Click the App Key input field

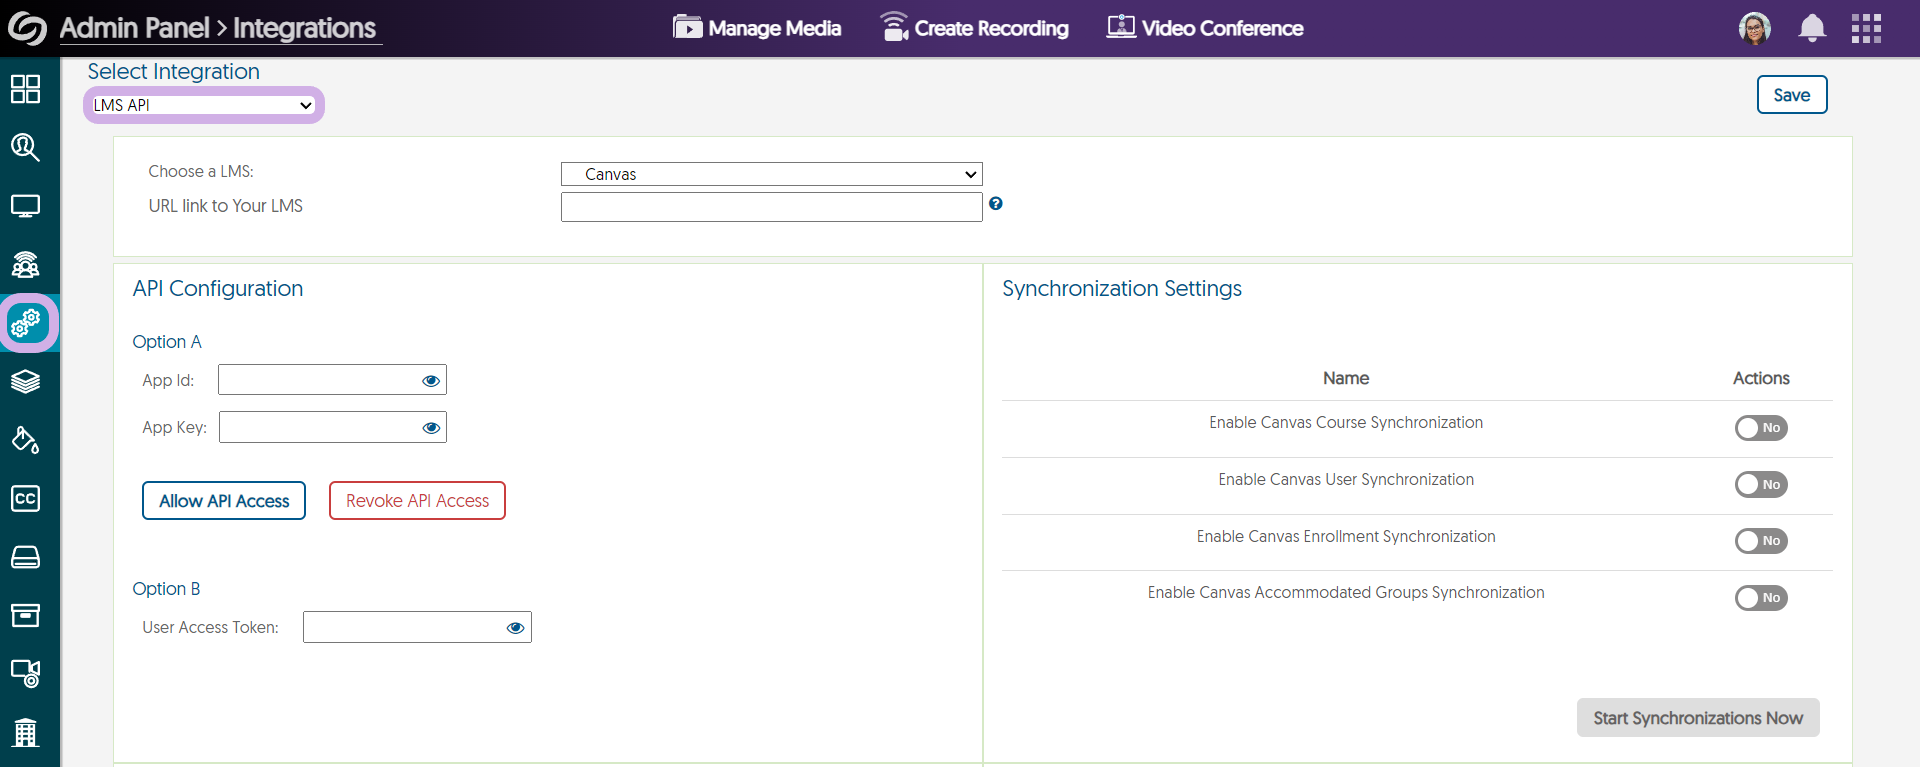(x=333, y=427)
